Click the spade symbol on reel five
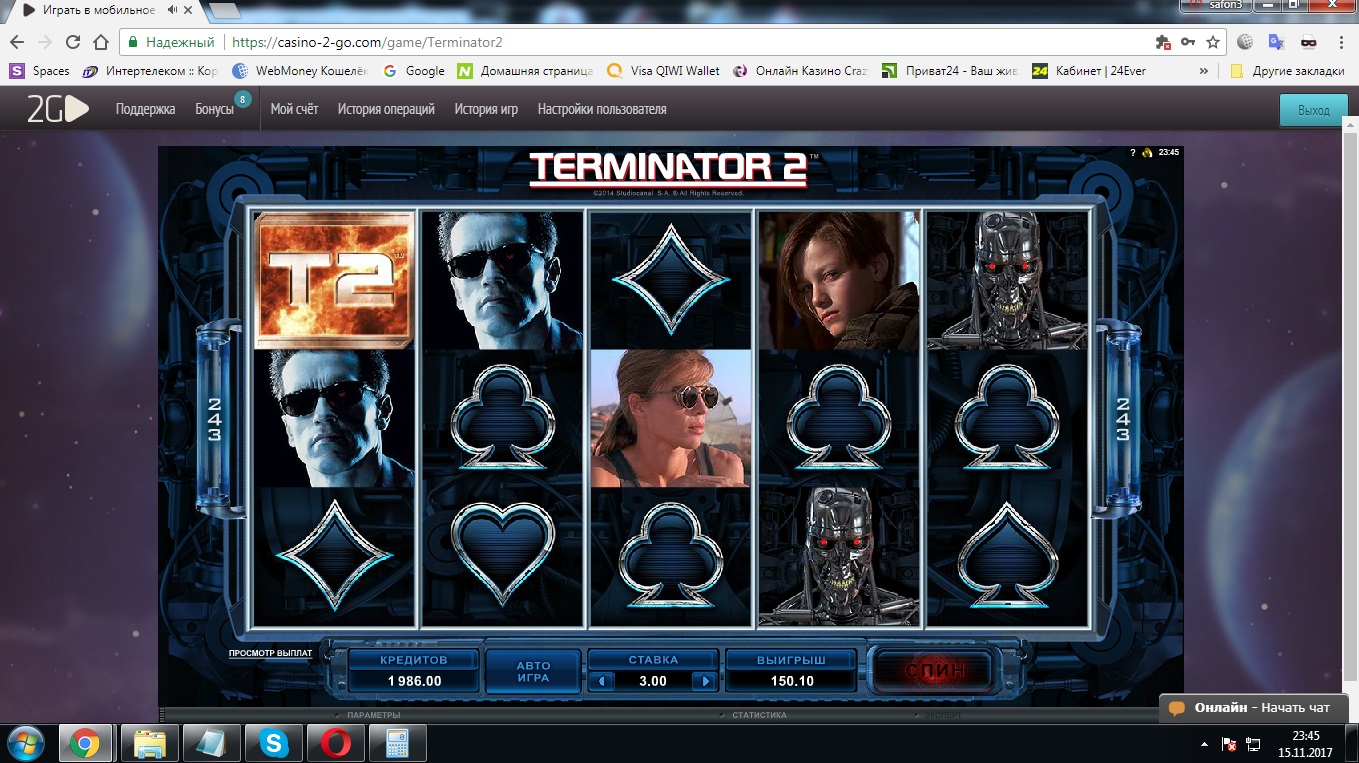The width and height of the screenshot is (1359, 763). pyautogui.click(x=1007, y=556)
